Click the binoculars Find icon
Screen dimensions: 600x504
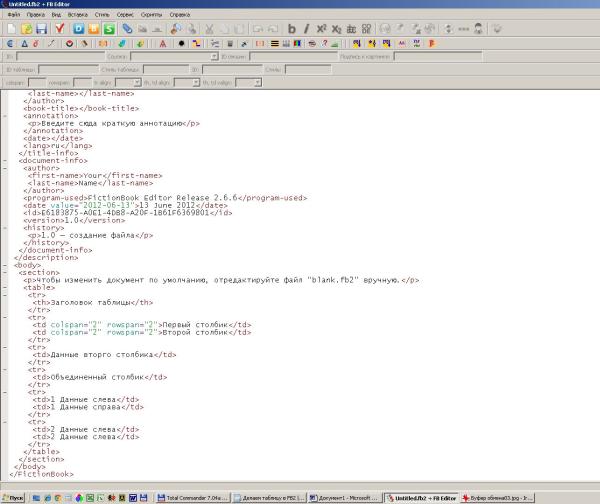(176, 29)
